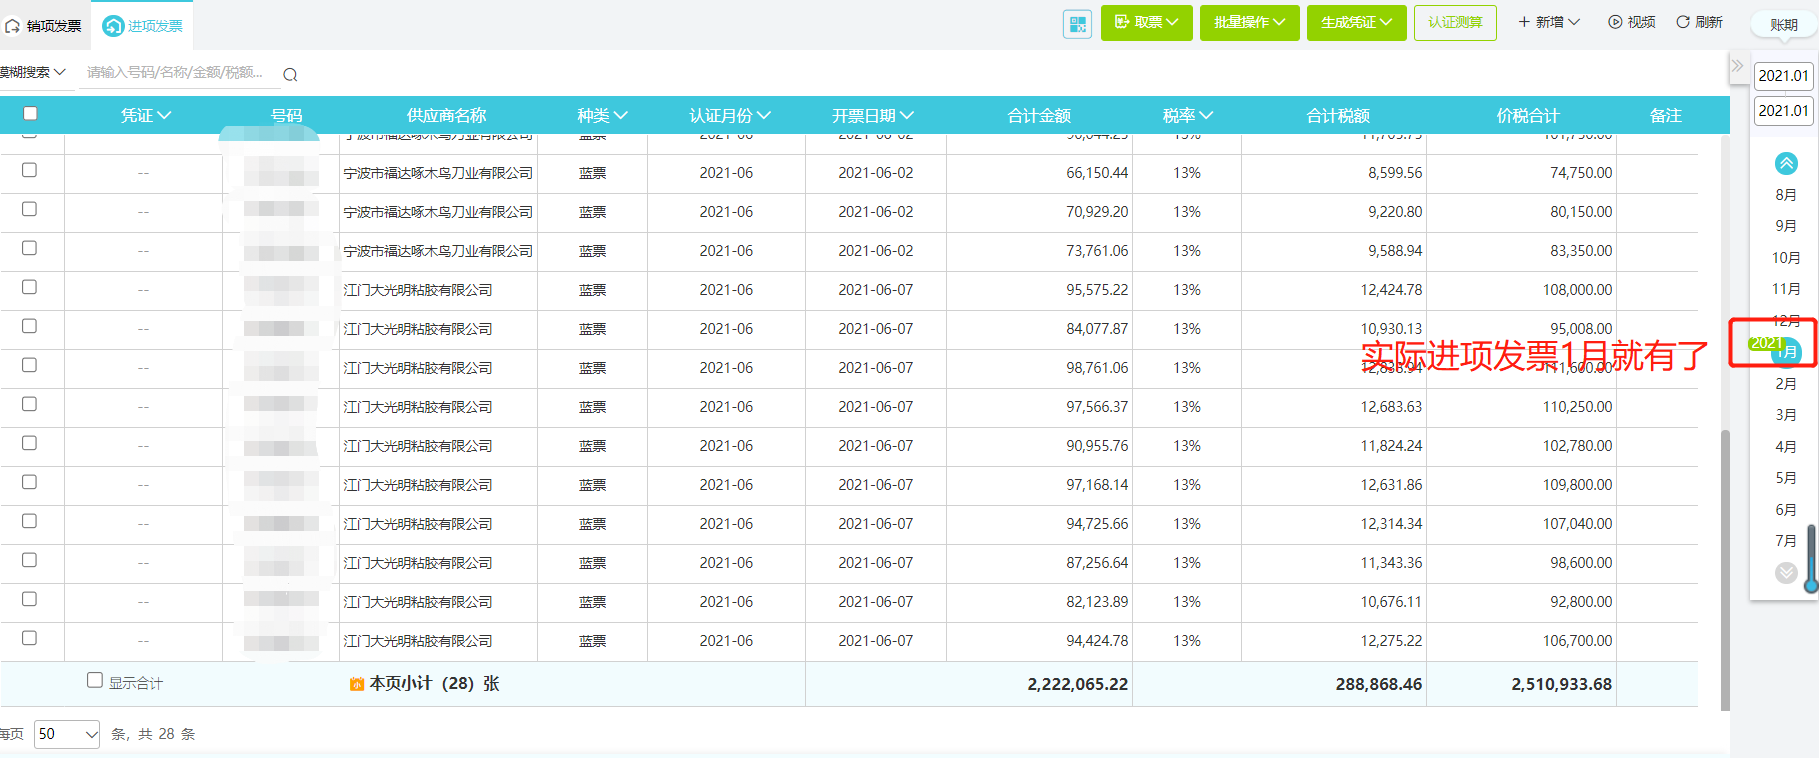This screenshot has height=758, width=1819.
Task: Select 6月 in the period list
Action: [1786, 510]
